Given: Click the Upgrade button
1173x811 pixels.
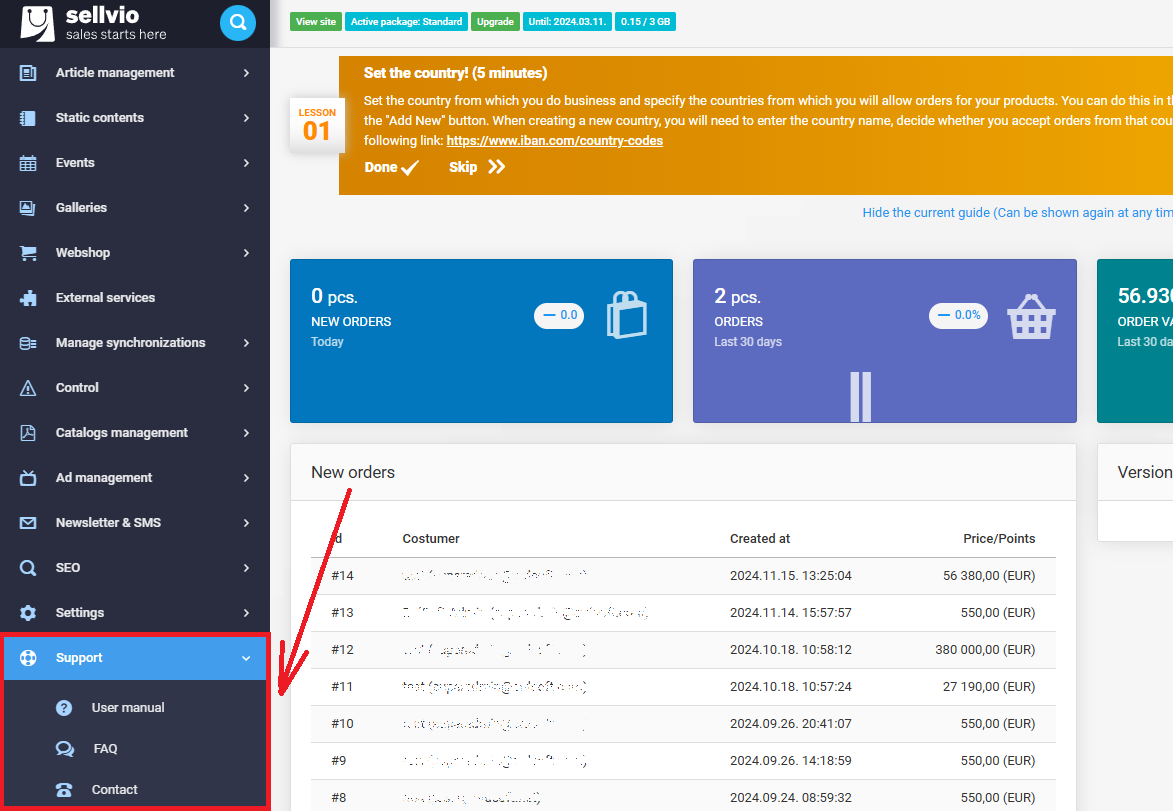Looking at the screenshot, I should (x=495, y=20).
